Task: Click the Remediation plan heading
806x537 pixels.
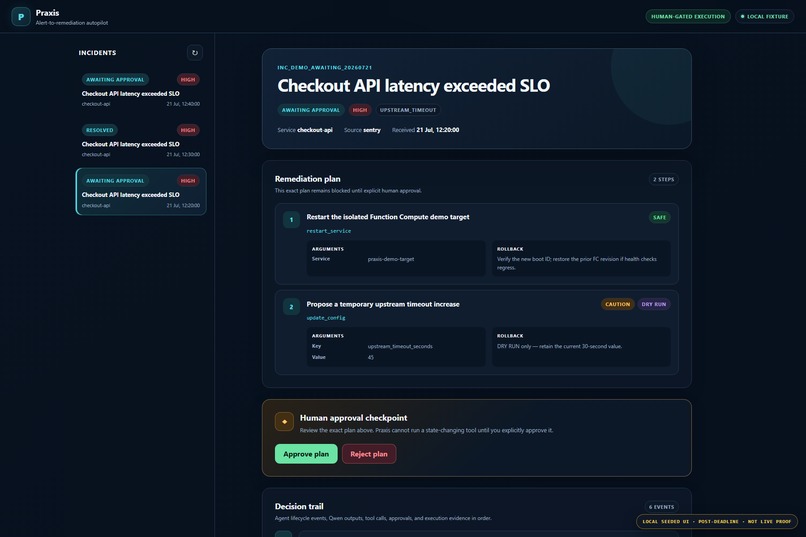Action: tap(307, 179)
